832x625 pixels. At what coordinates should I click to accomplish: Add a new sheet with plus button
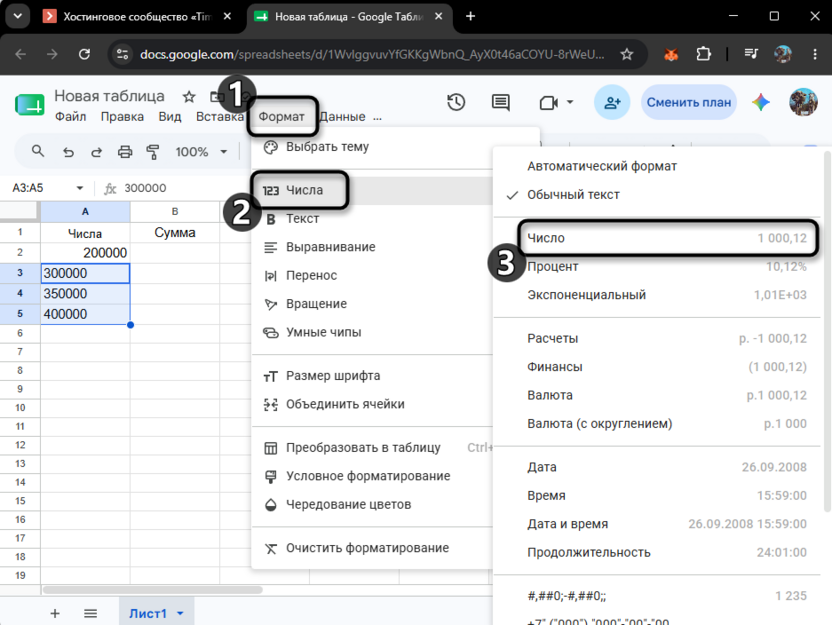click(x=55, y=613)
